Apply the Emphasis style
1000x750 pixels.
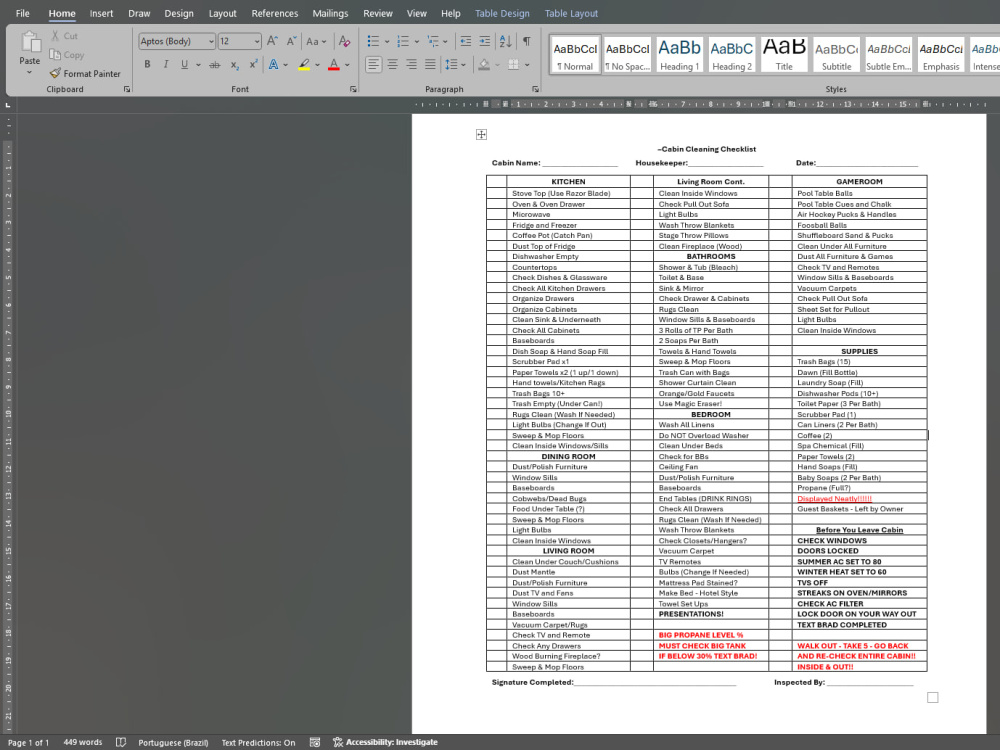click(941, 54)
